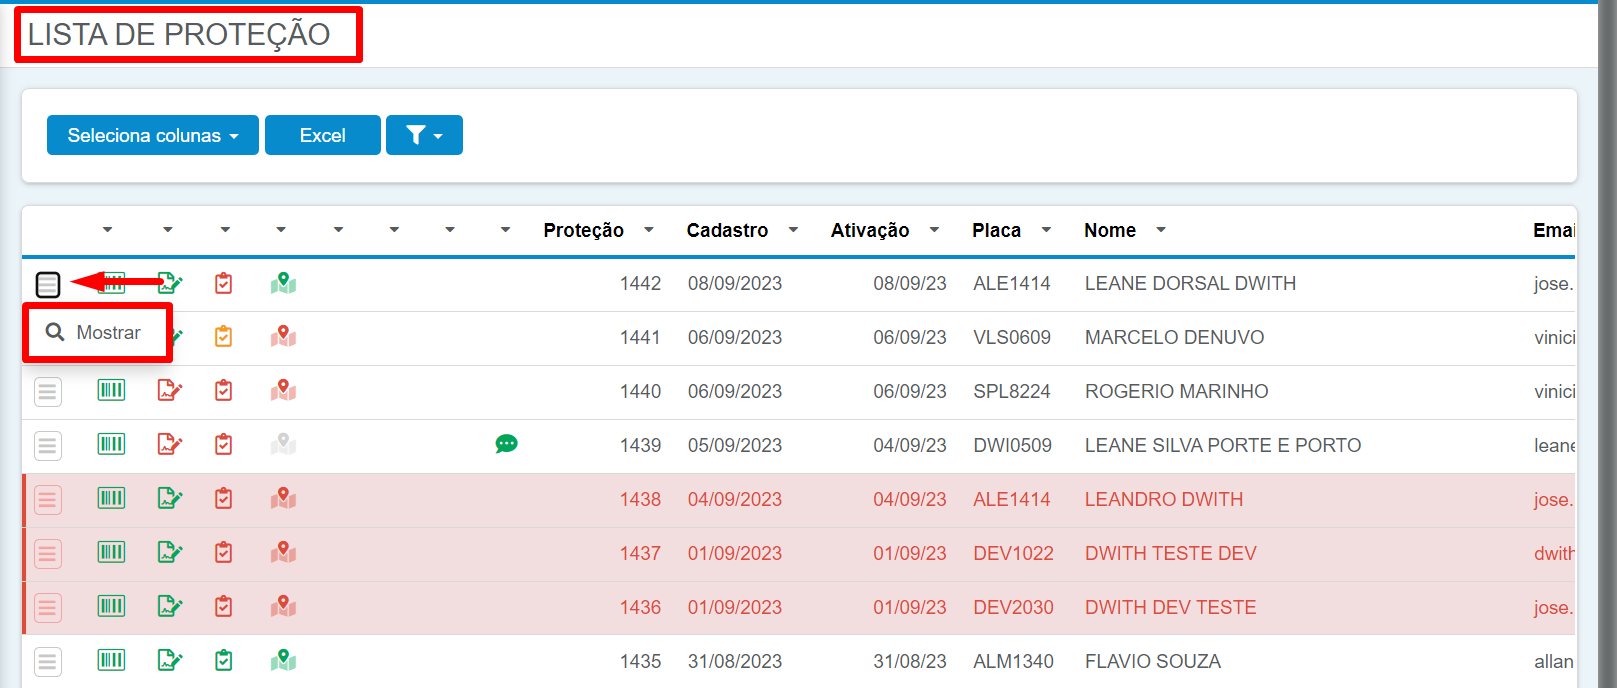Click the green clipboard check icon in row 1435
1617x688 pixels.
224,660
